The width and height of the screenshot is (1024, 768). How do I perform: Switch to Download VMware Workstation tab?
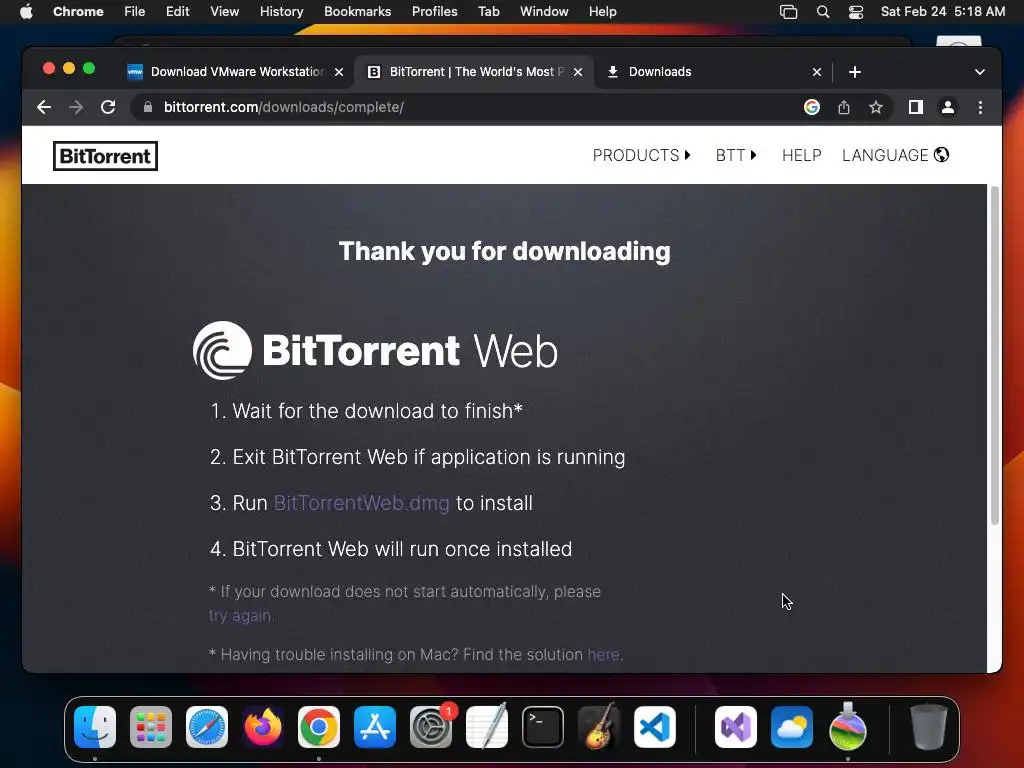pyautogui.click(x=236, y=72)
